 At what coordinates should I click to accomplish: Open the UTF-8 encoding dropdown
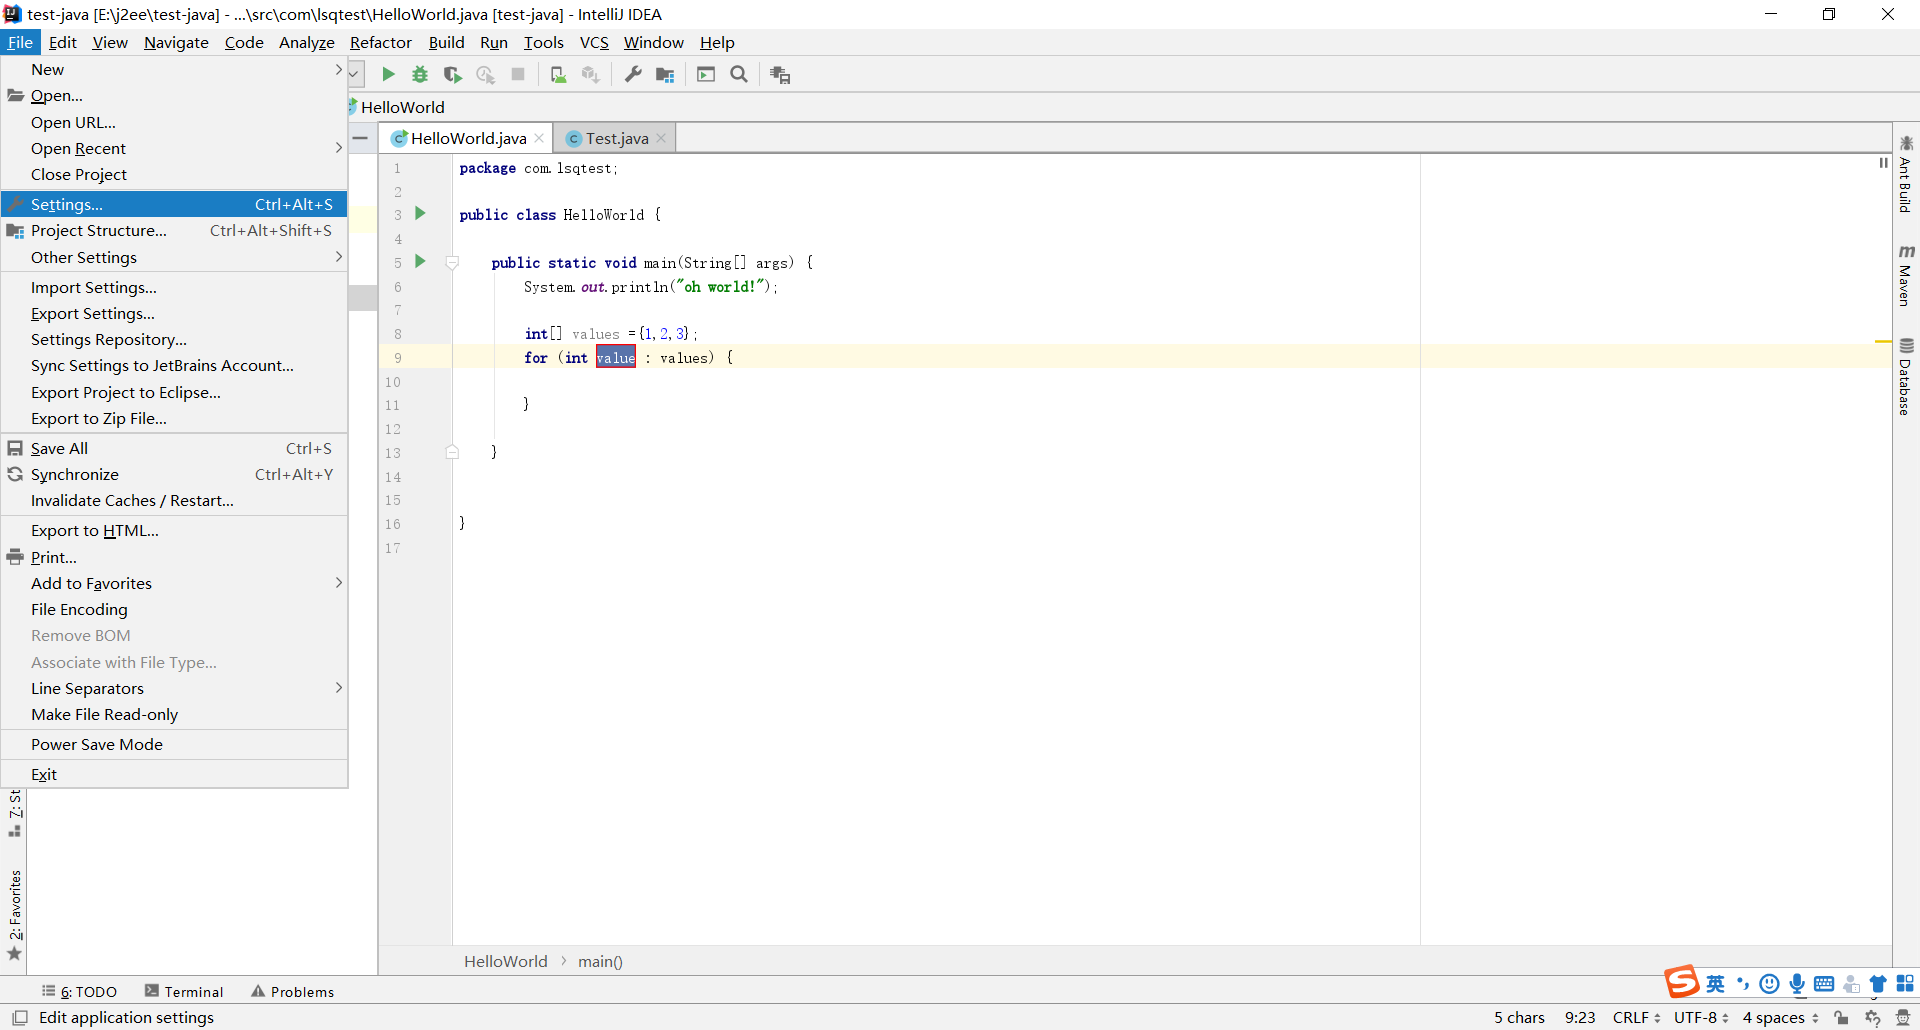pos(1701,1018)
